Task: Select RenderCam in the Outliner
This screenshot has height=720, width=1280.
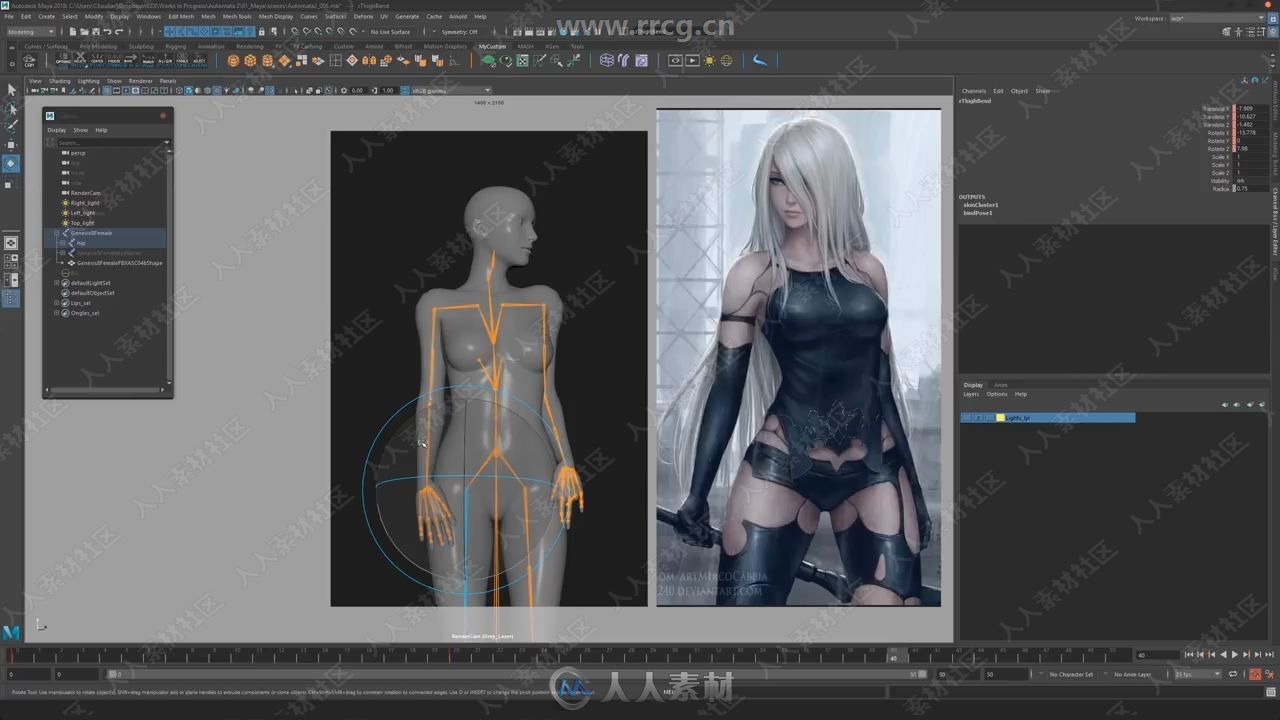Action: click(85, 193)
